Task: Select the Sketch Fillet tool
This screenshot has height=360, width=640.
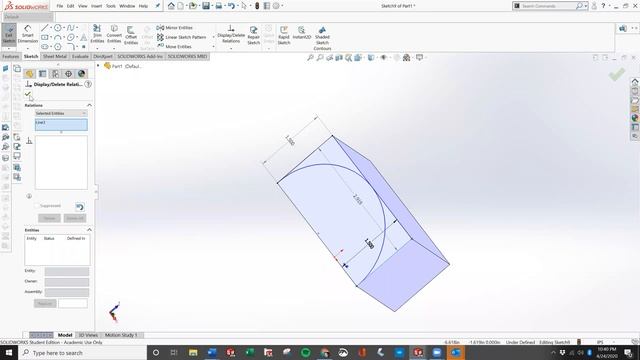Action: tap(71, 47)
